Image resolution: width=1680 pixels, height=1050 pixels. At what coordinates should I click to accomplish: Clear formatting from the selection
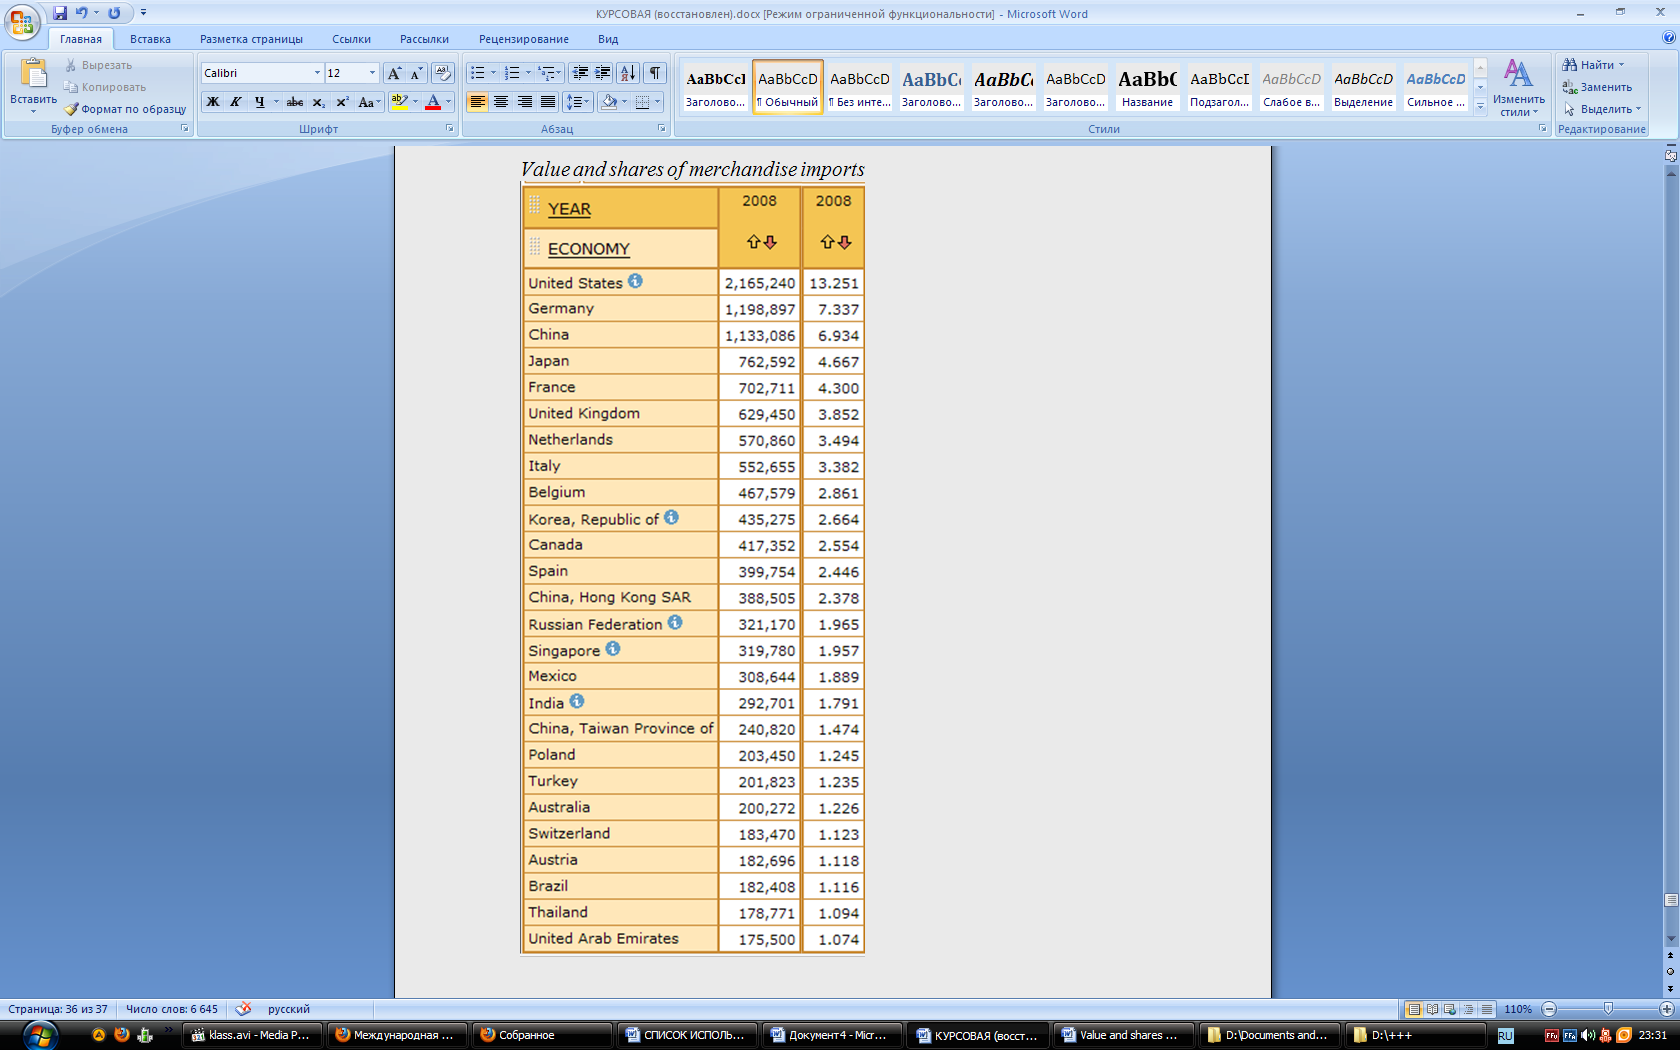[443, 73]
